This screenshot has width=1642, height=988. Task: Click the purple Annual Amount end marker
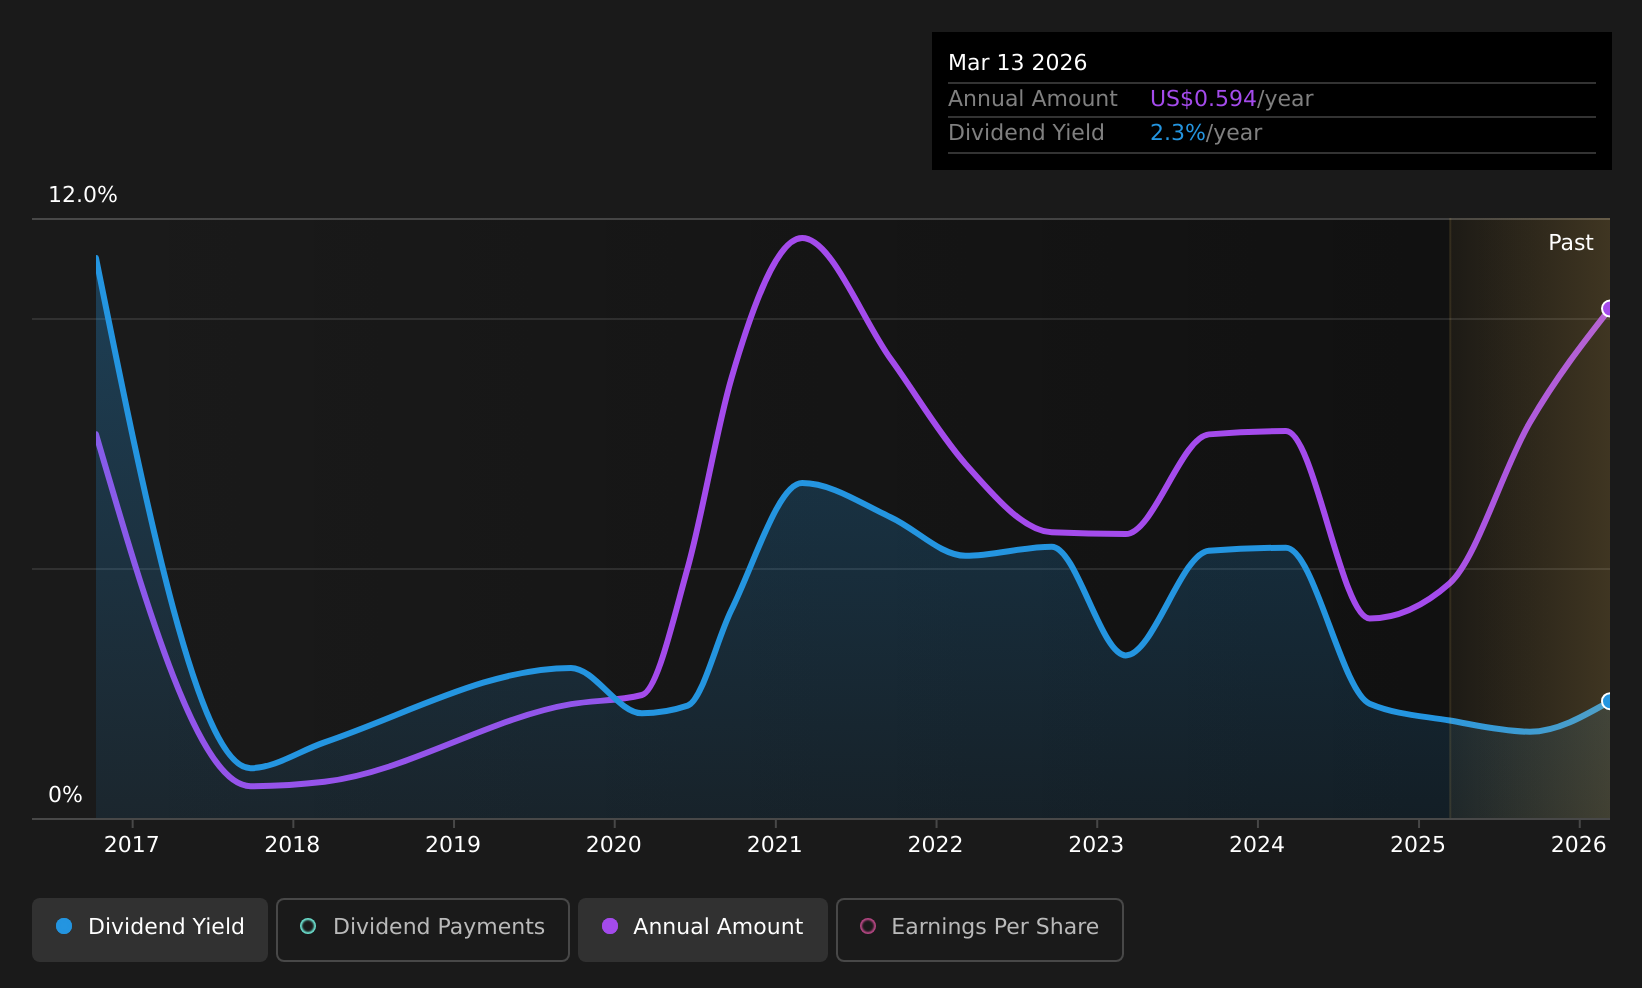tap(1608, 308)
